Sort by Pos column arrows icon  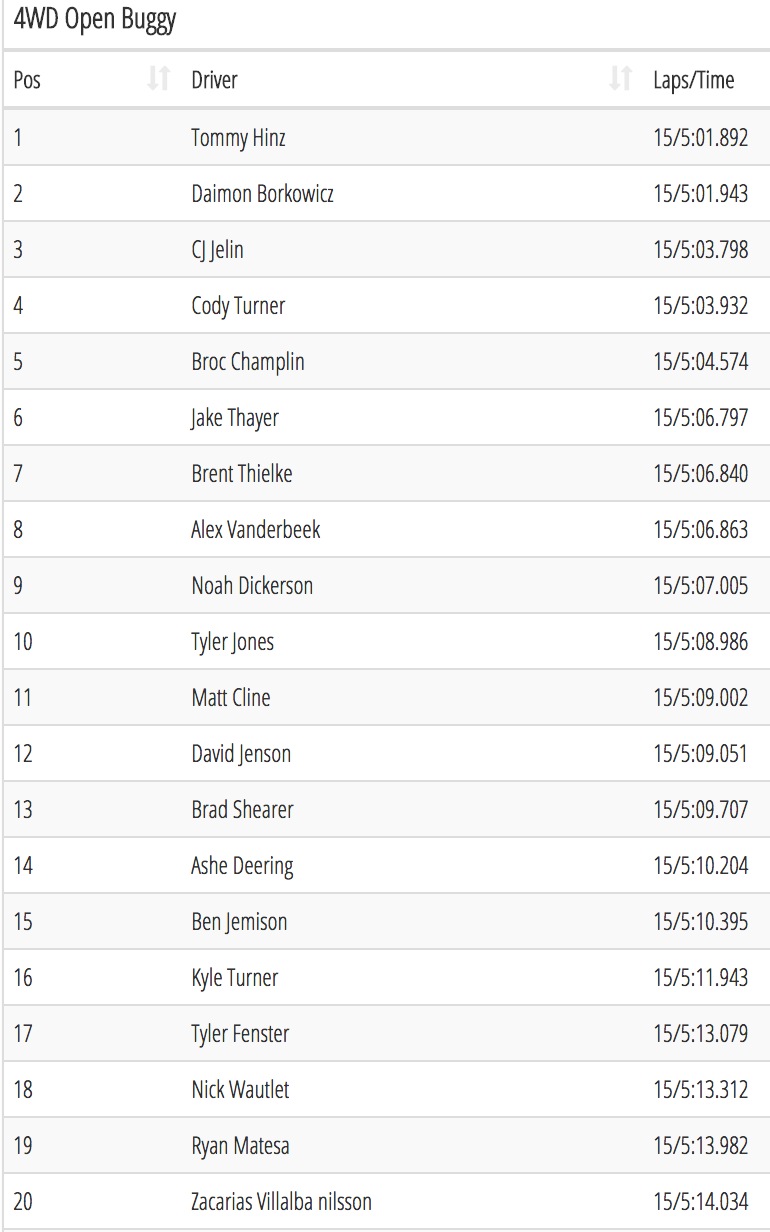158,79
